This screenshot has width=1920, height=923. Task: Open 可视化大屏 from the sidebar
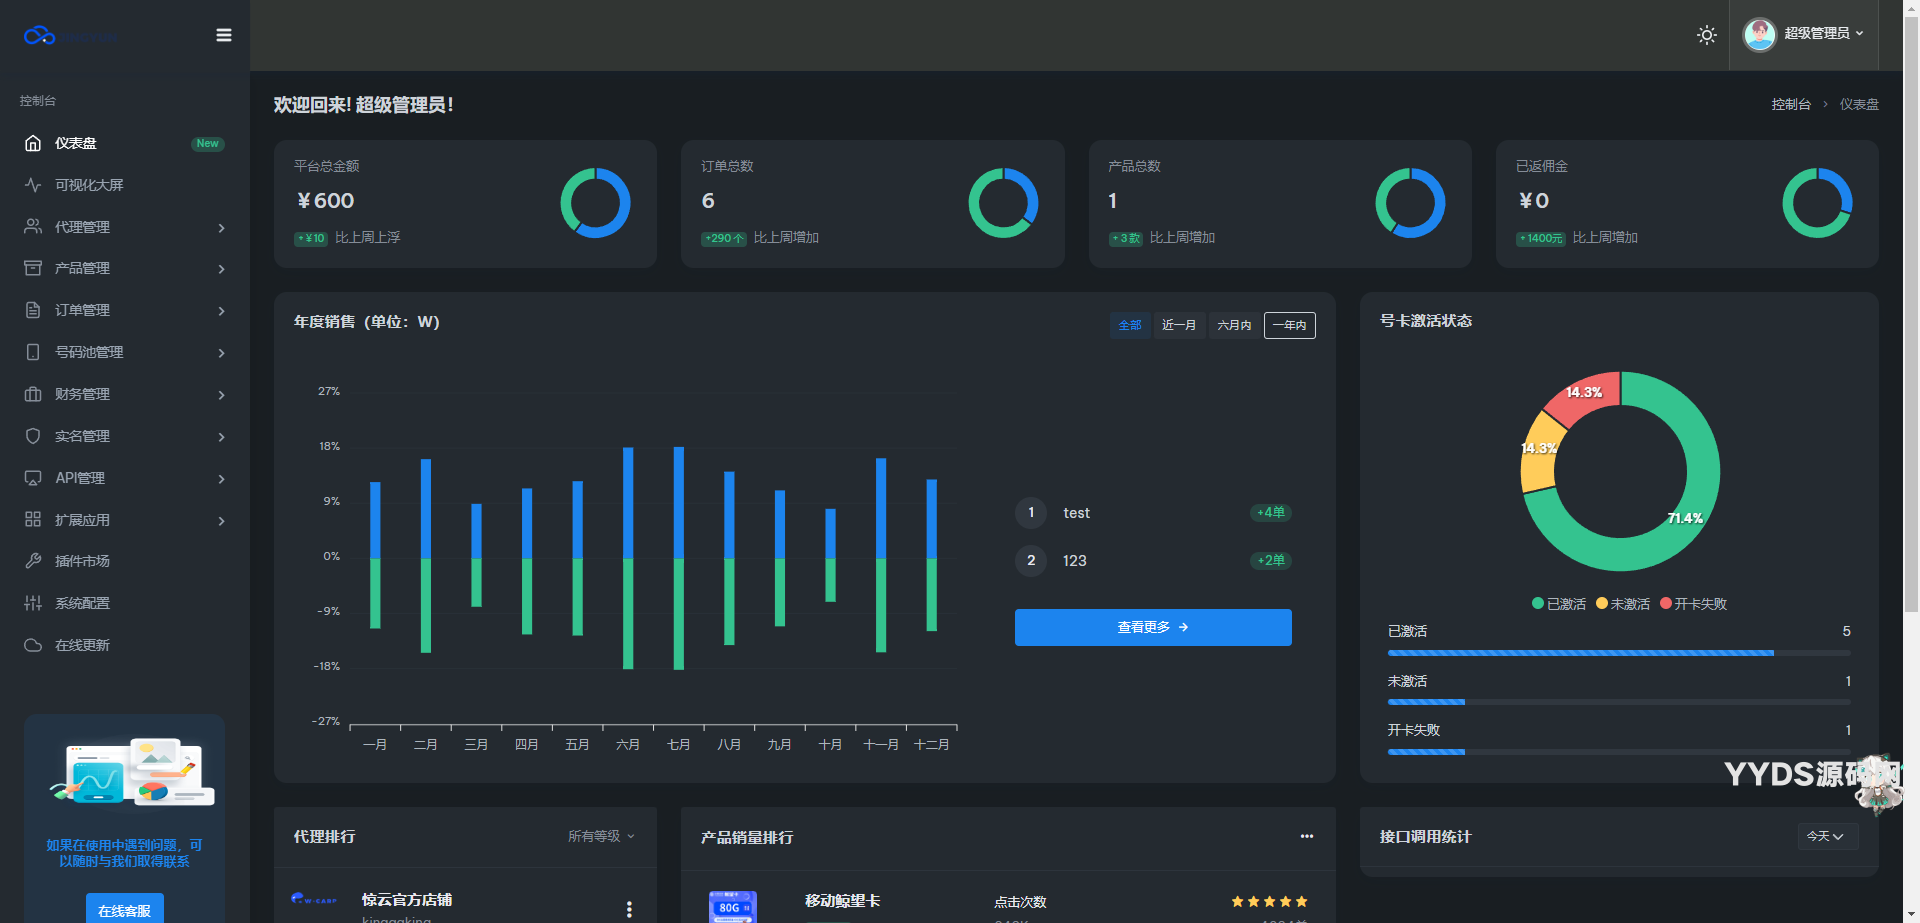click(89, 185)
